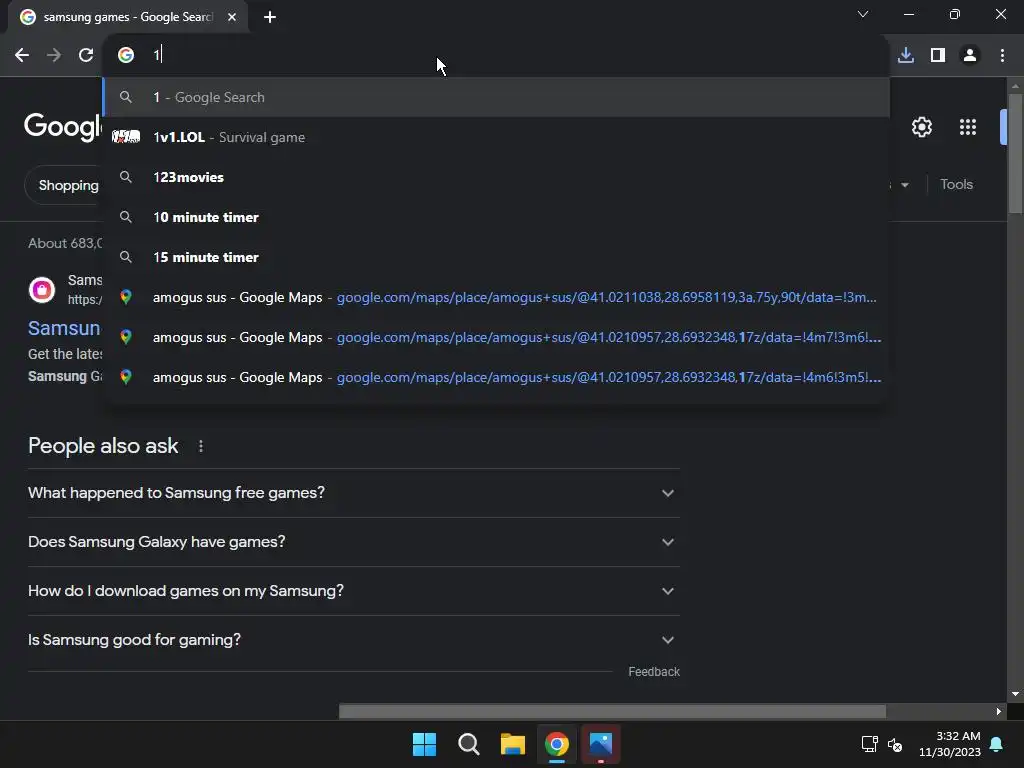Open the Windows Start menu

[x=424, y=744]
